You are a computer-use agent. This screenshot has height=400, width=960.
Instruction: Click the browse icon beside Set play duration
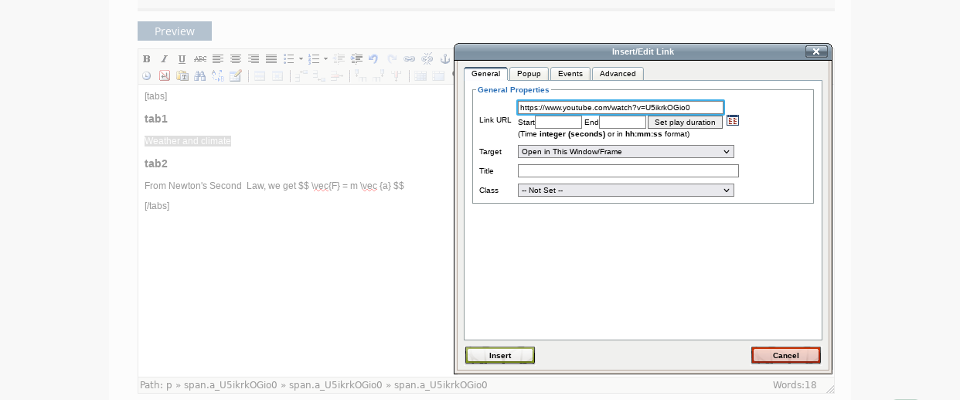click(x=732, y=121)
